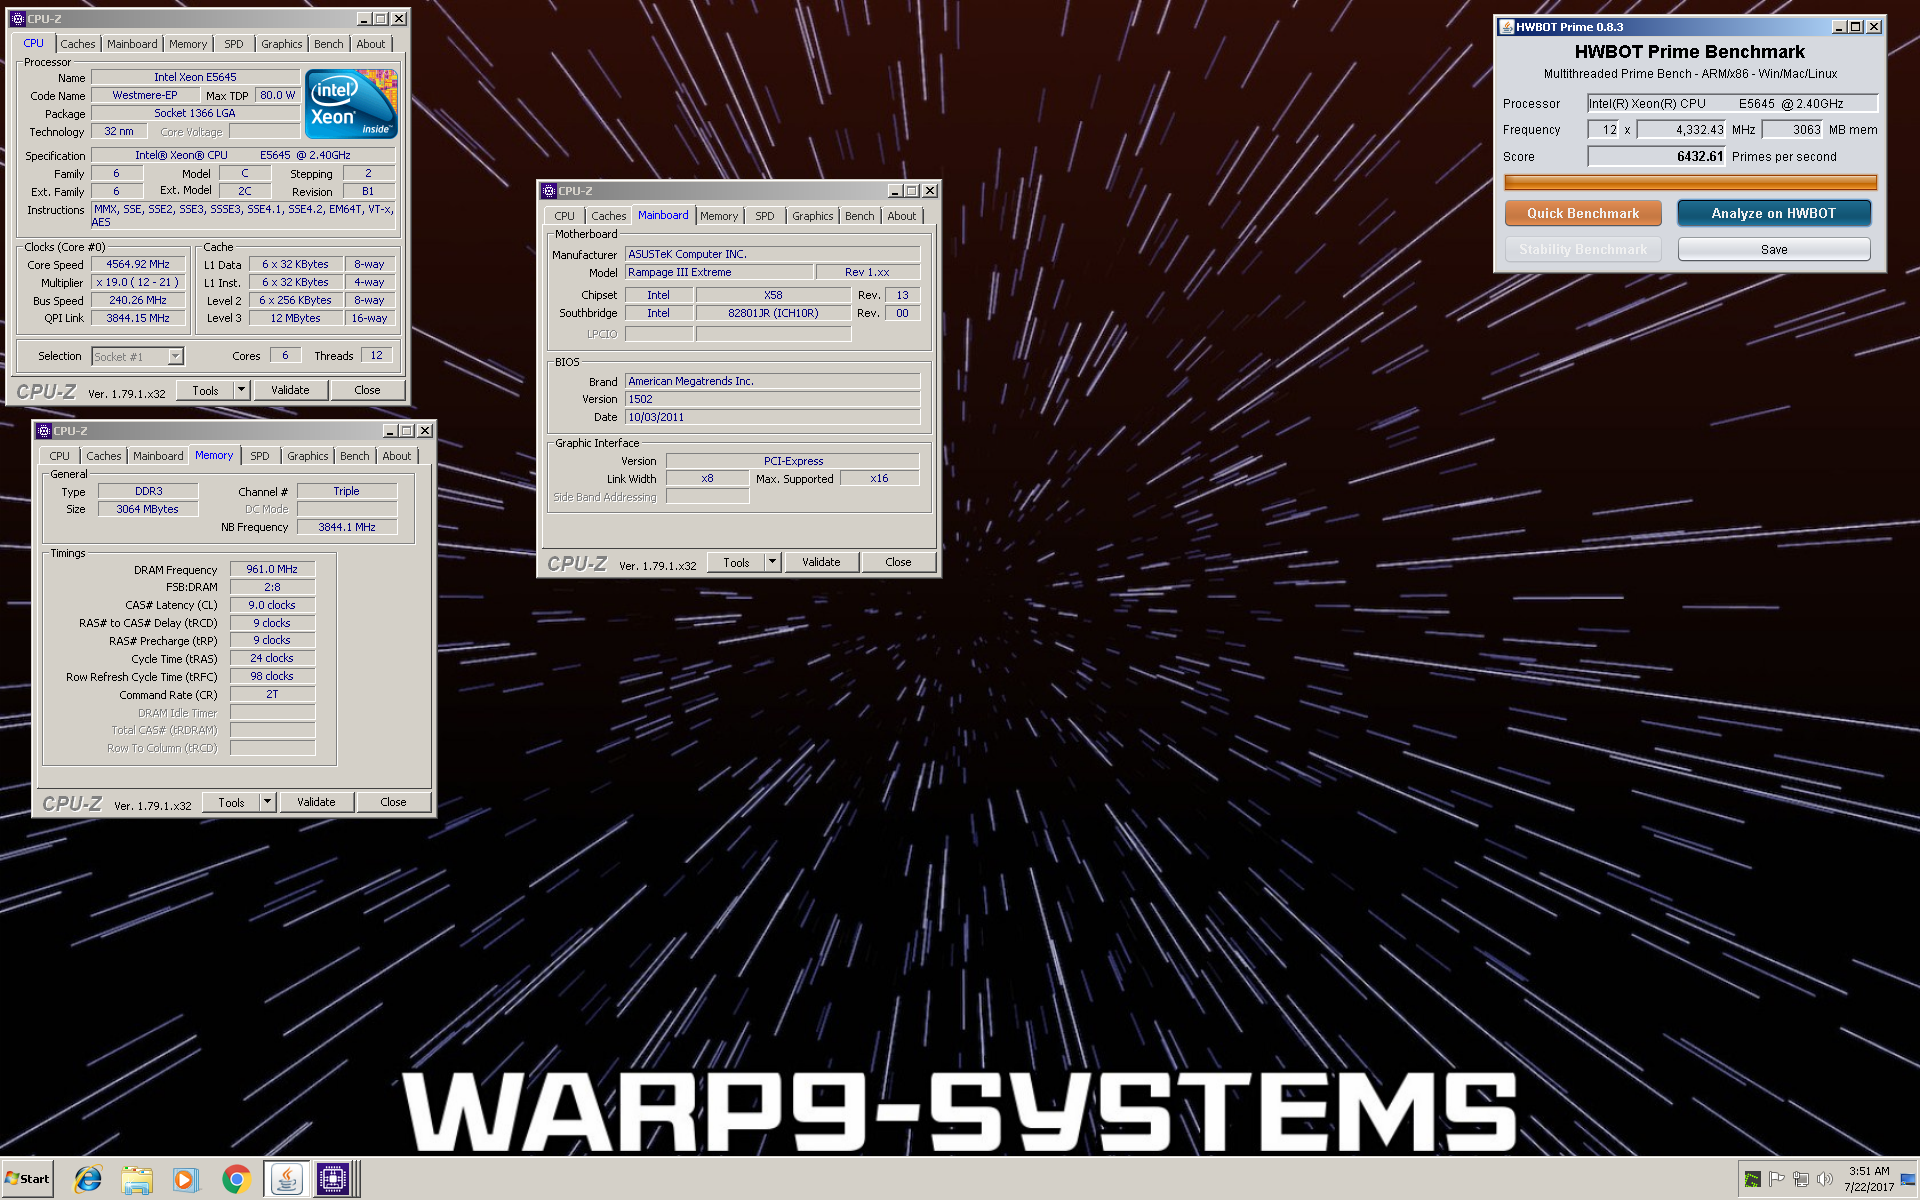Open Mainboard tab in the CPU window
Viewport: 1920px width, 1200px height.
[x=132, y=44]
